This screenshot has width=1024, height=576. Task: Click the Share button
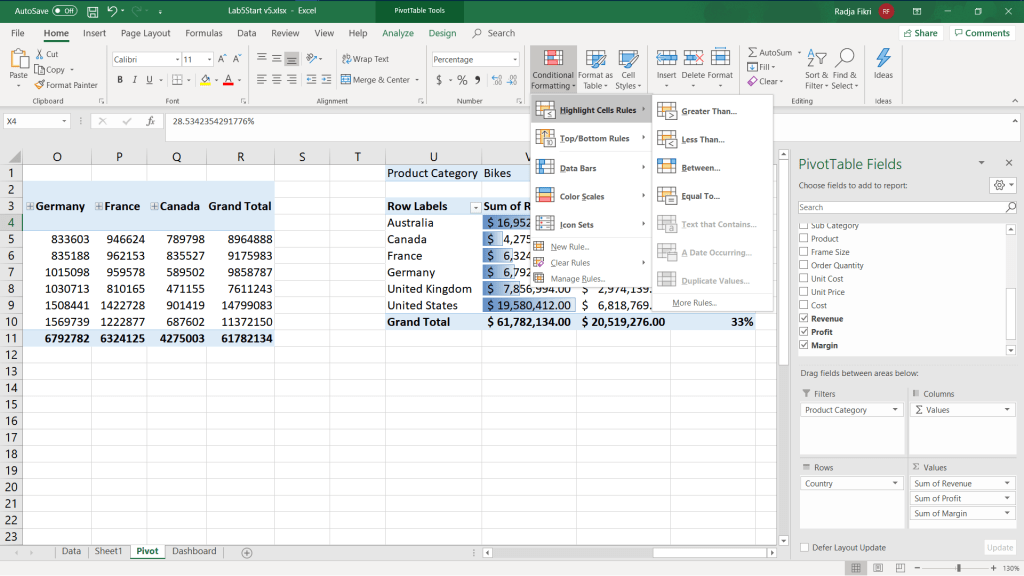point(920,33)
